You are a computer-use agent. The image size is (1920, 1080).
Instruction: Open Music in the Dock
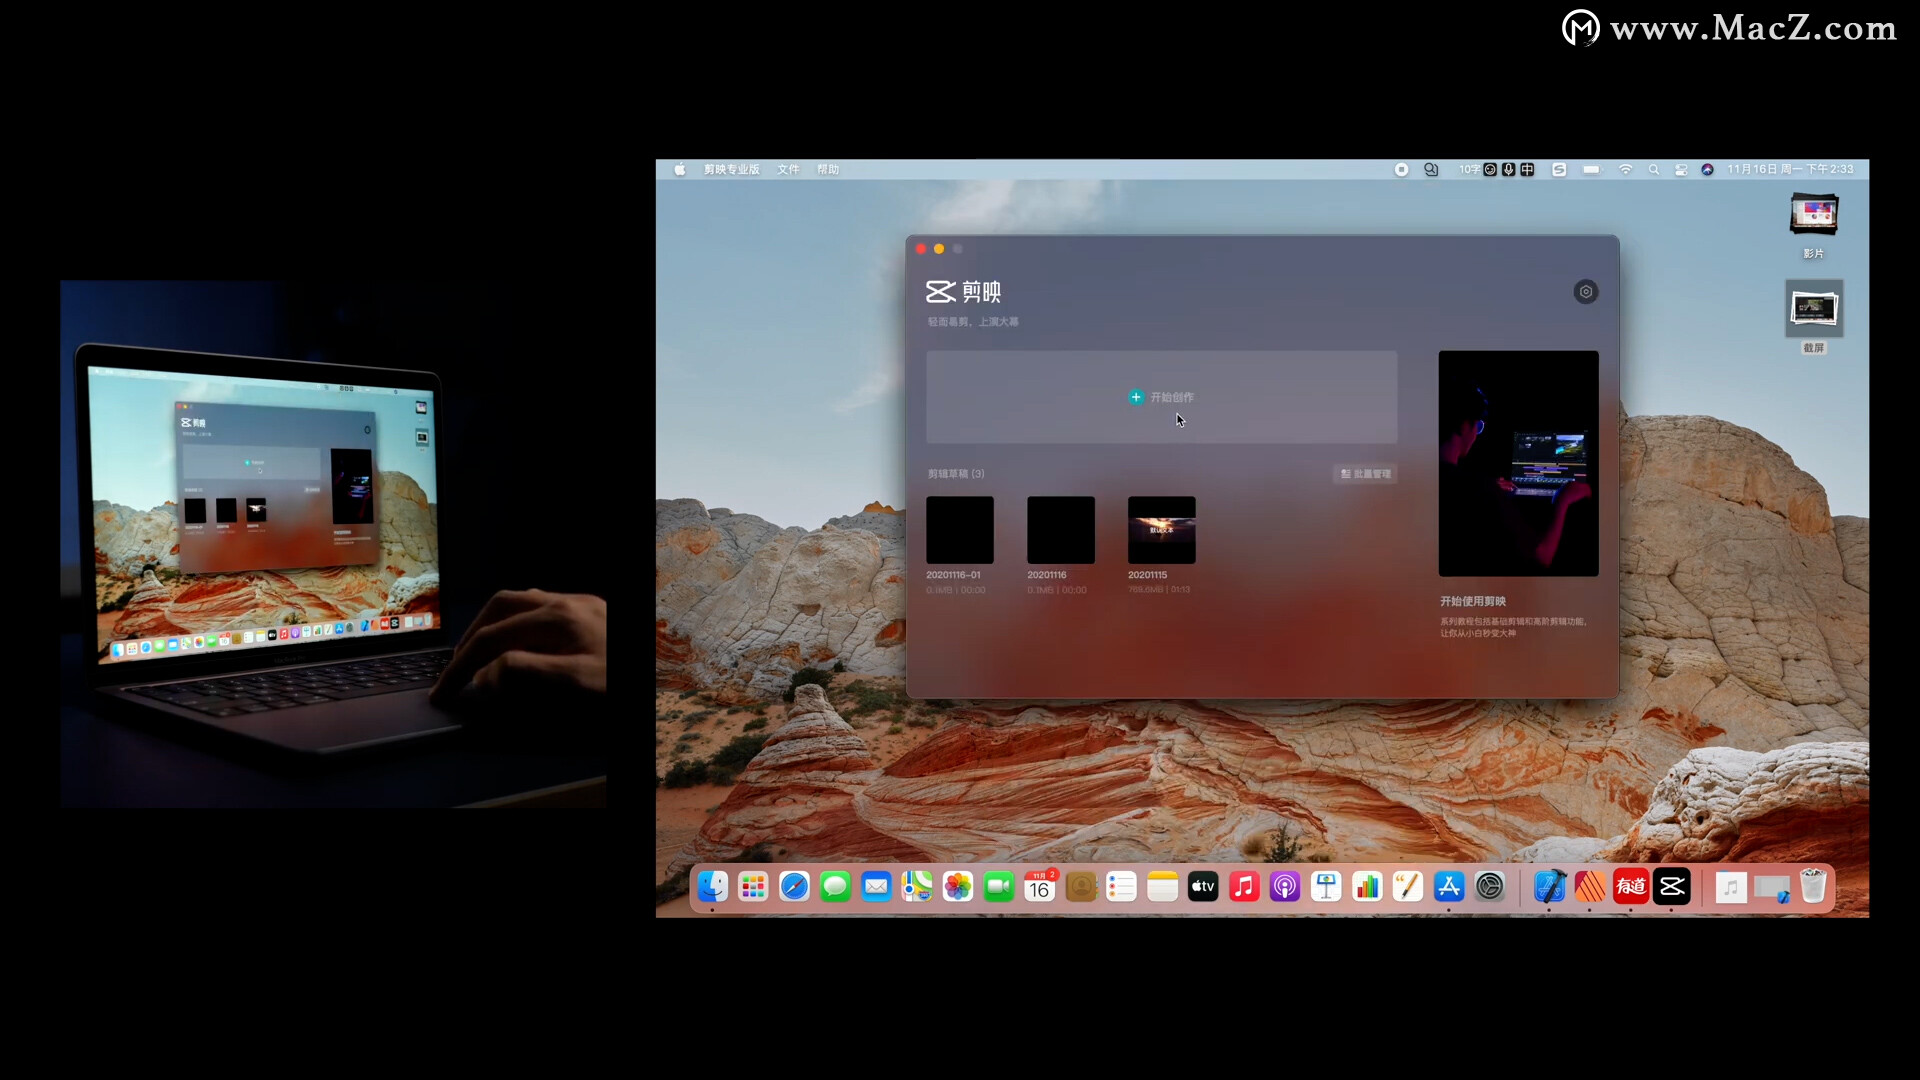[x=1244, y=887]
